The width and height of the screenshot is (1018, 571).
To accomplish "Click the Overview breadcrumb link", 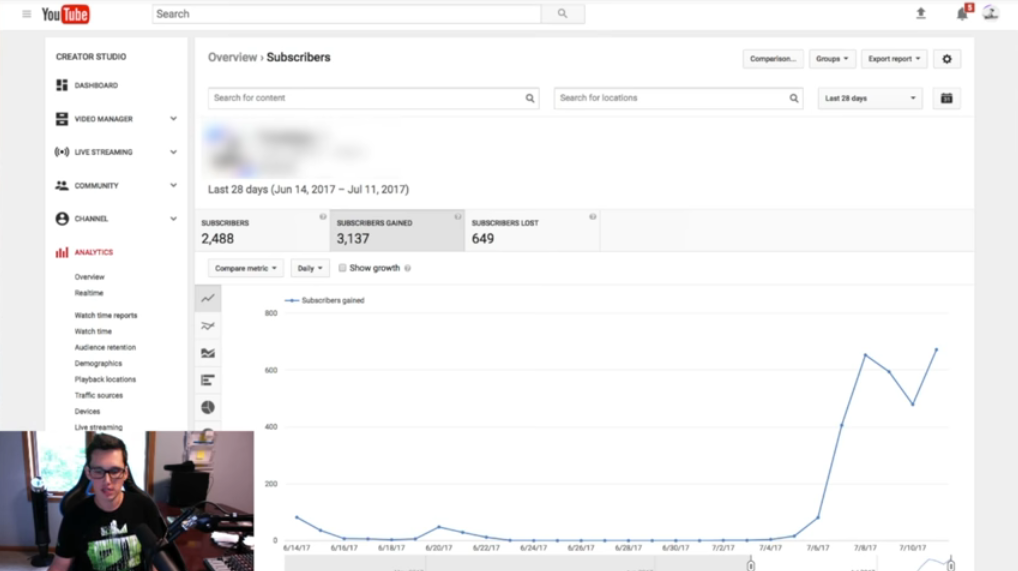I will 232,57.
